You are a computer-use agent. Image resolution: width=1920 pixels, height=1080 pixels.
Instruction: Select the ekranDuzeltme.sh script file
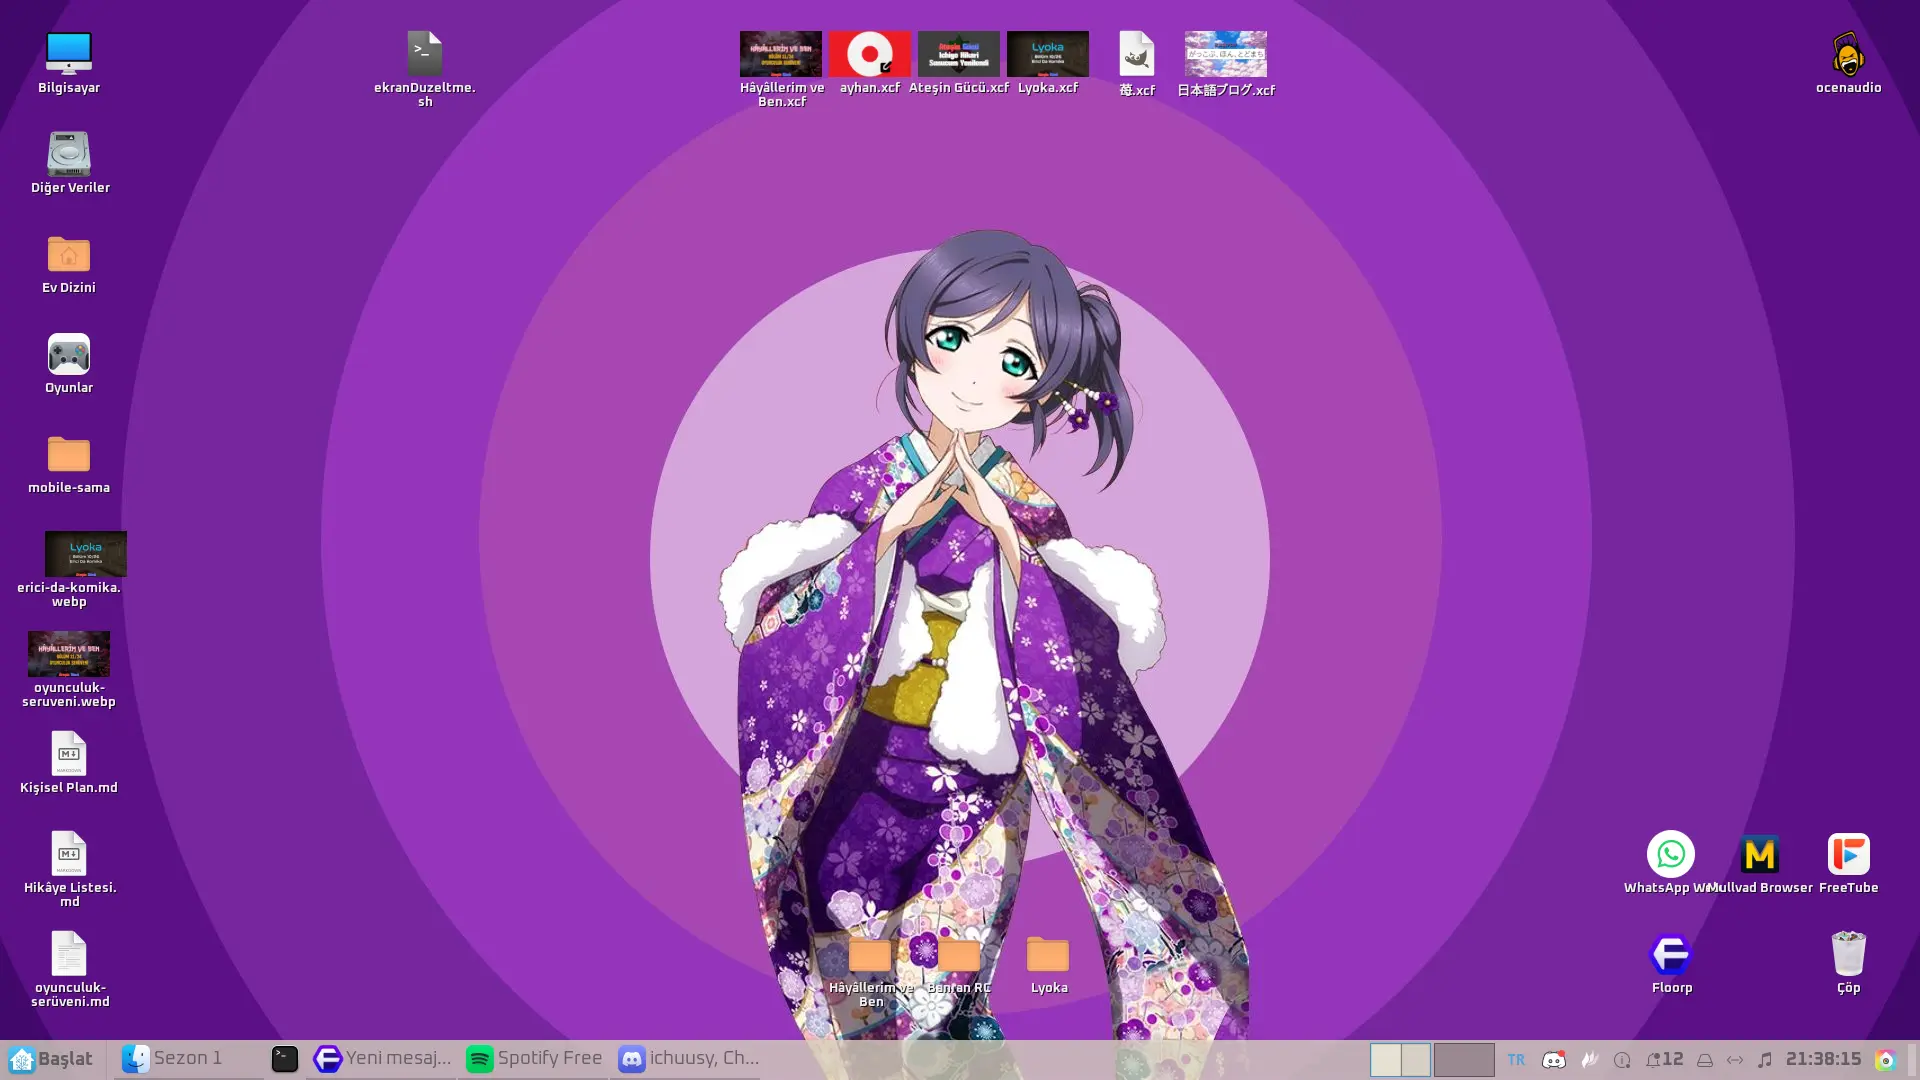pyautogui.click(x=425, y=69)
